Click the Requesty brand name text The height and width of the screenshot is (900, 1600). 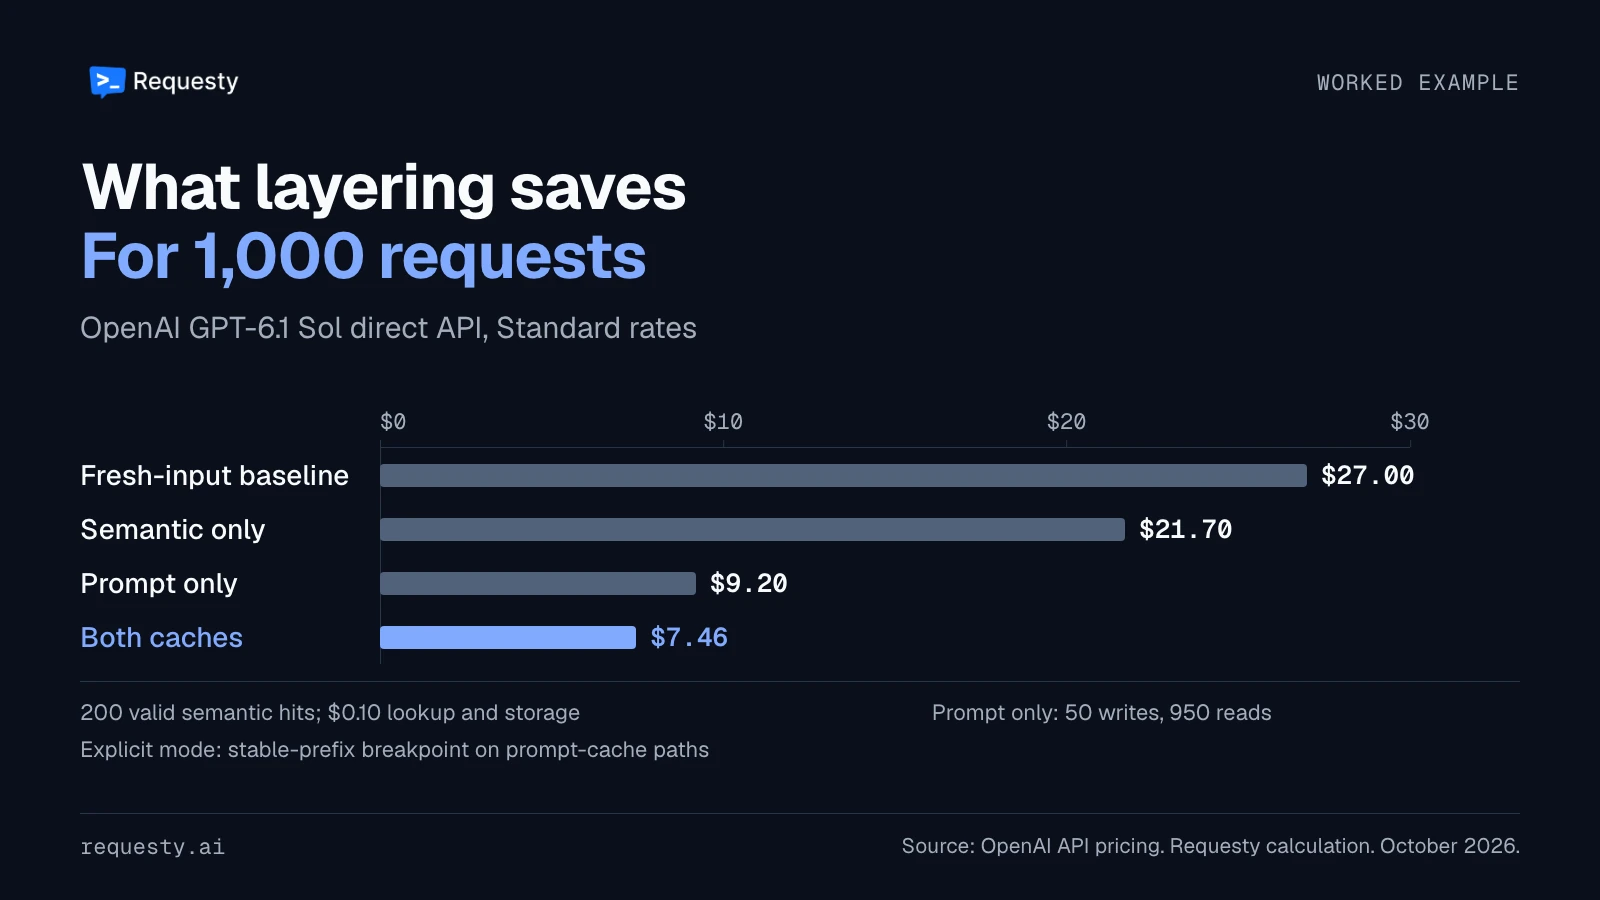185,82
